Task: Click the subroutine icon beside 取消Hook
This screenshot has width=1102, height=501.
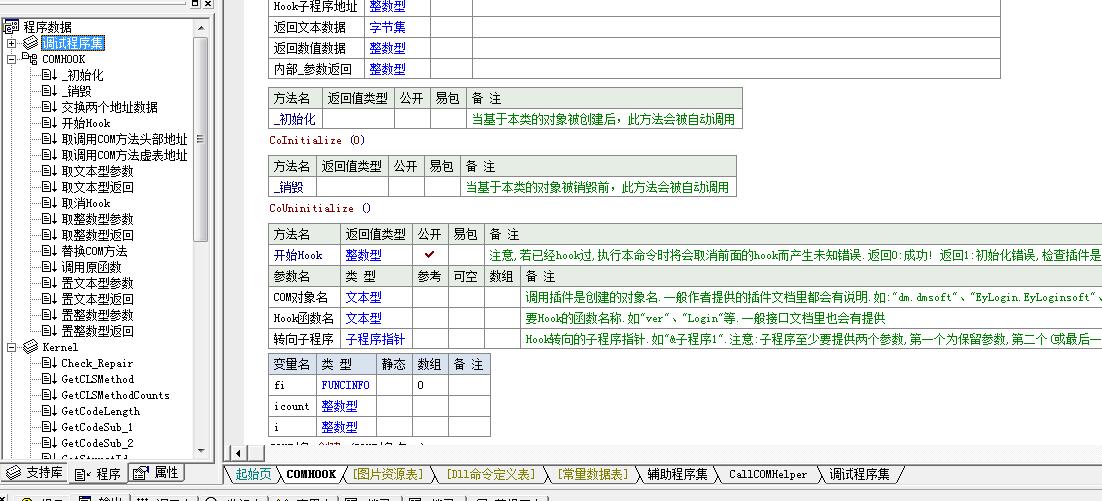Action: click(49, 203)
